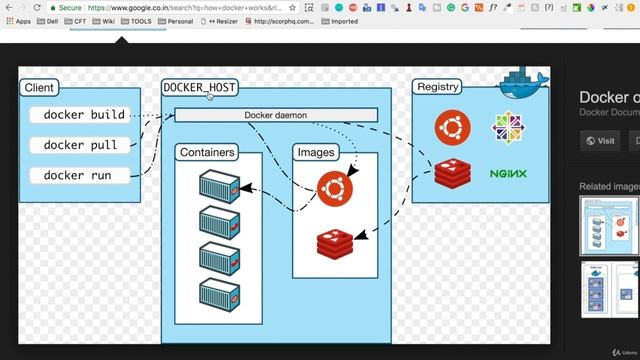This screenshot has height=360, width=640.
Task: Select the first related image thumbnail
Action: (x=609, y=225)
